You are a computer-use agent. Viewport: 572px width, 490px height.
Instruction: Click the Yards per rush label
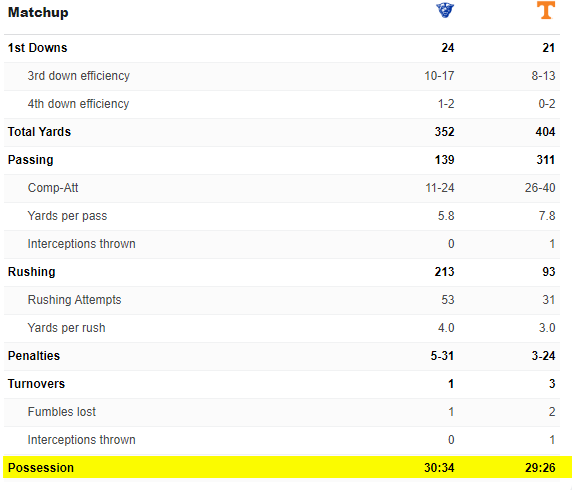pos(66,328)
